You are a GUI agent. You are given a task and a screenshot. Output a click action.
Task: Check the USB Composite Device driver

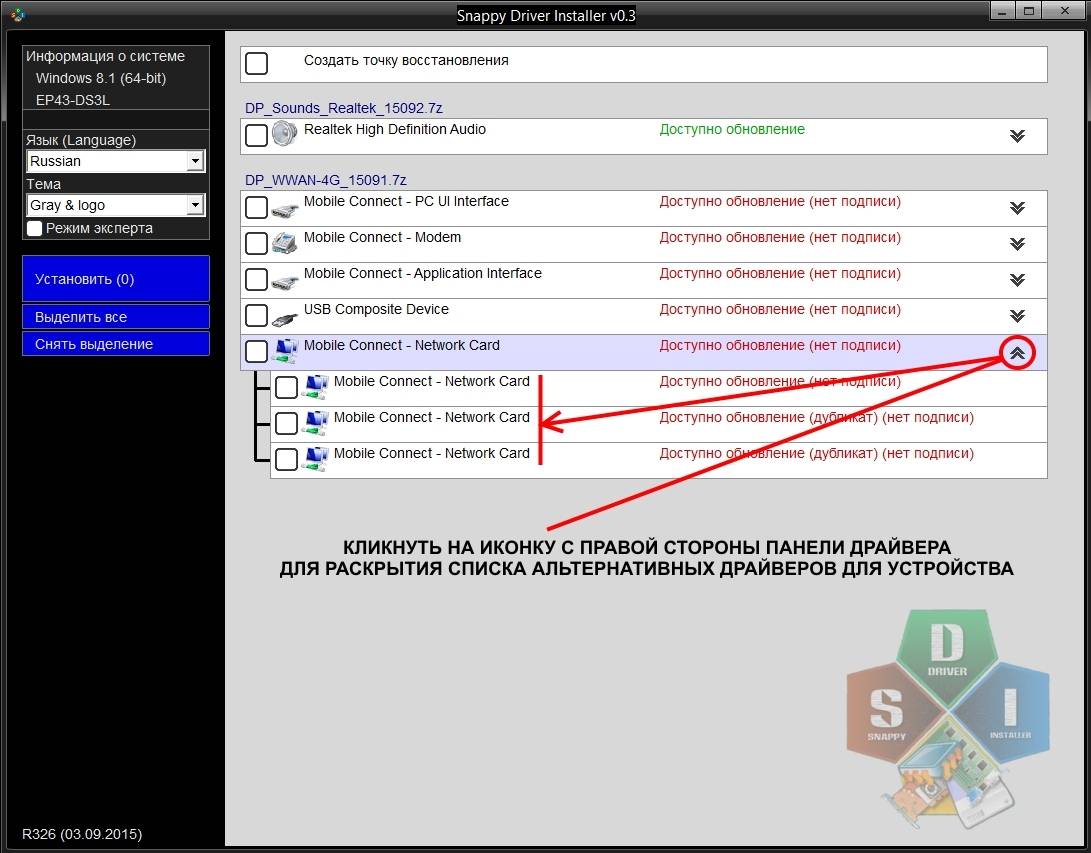click(256, 315)
